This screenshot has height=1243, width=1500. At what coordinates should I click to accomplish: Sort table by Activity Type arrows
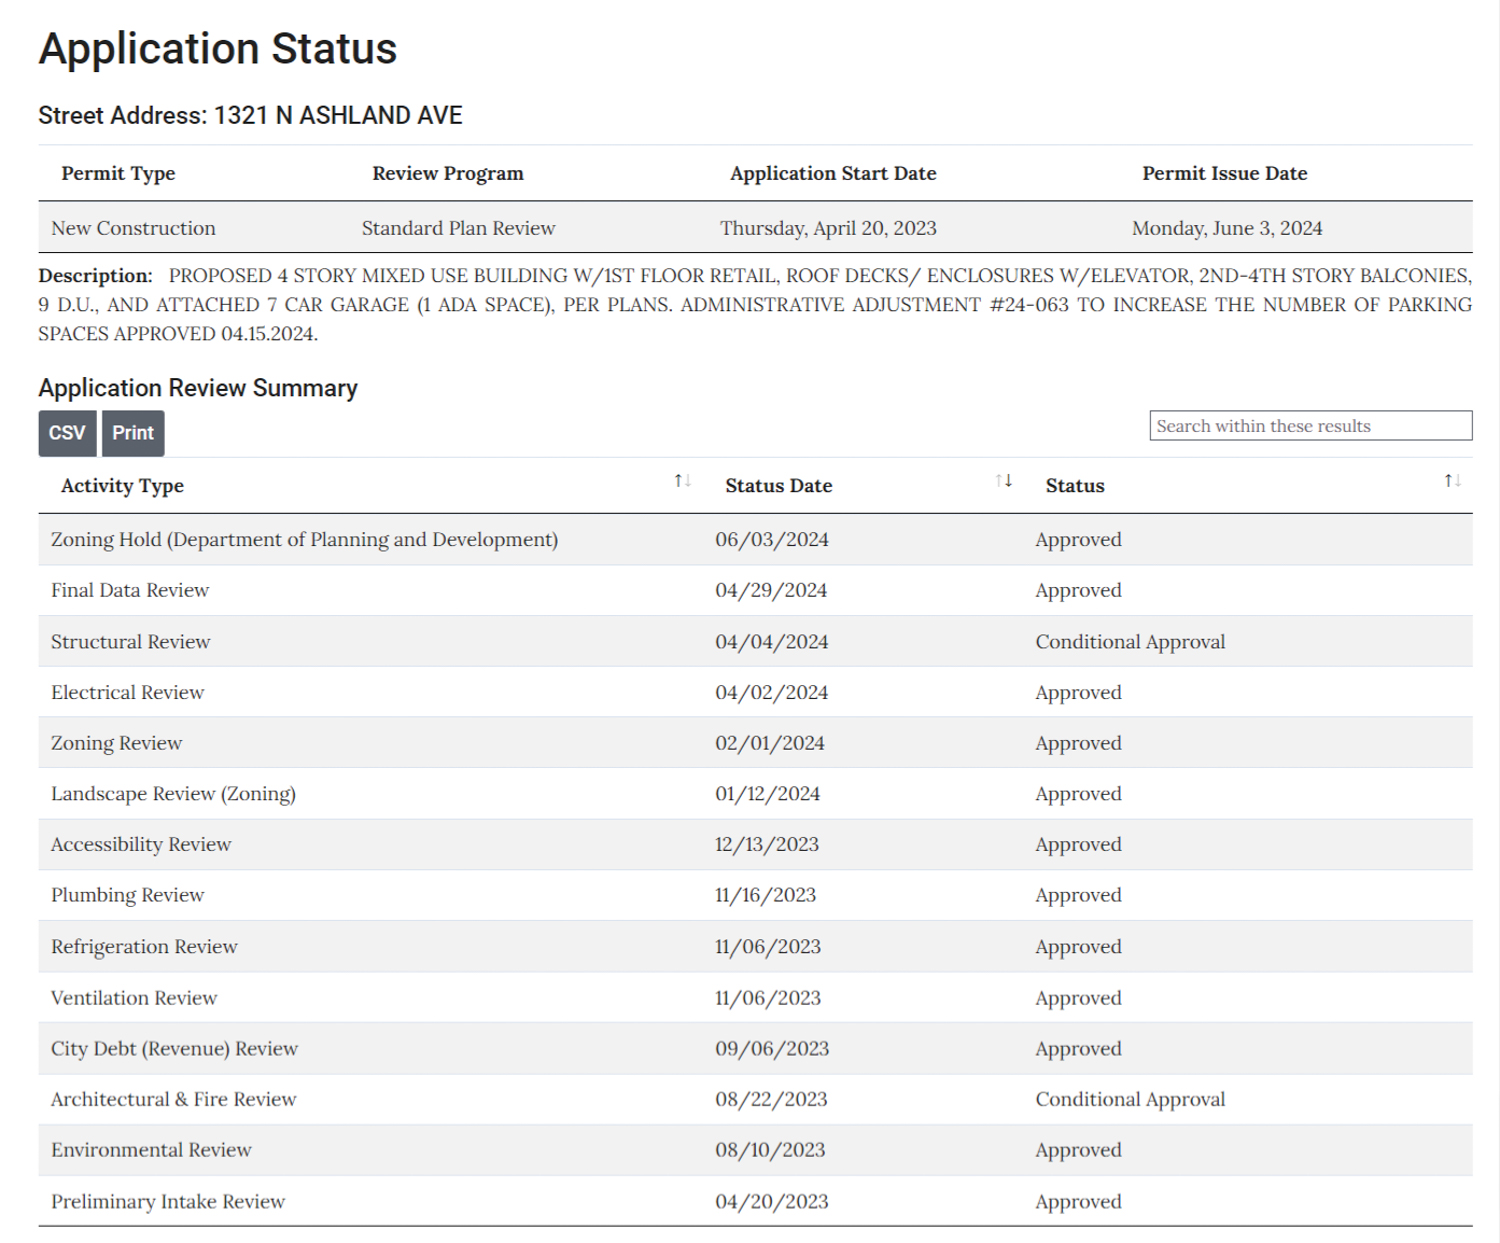pyautogui.click(x=683, y=481)
